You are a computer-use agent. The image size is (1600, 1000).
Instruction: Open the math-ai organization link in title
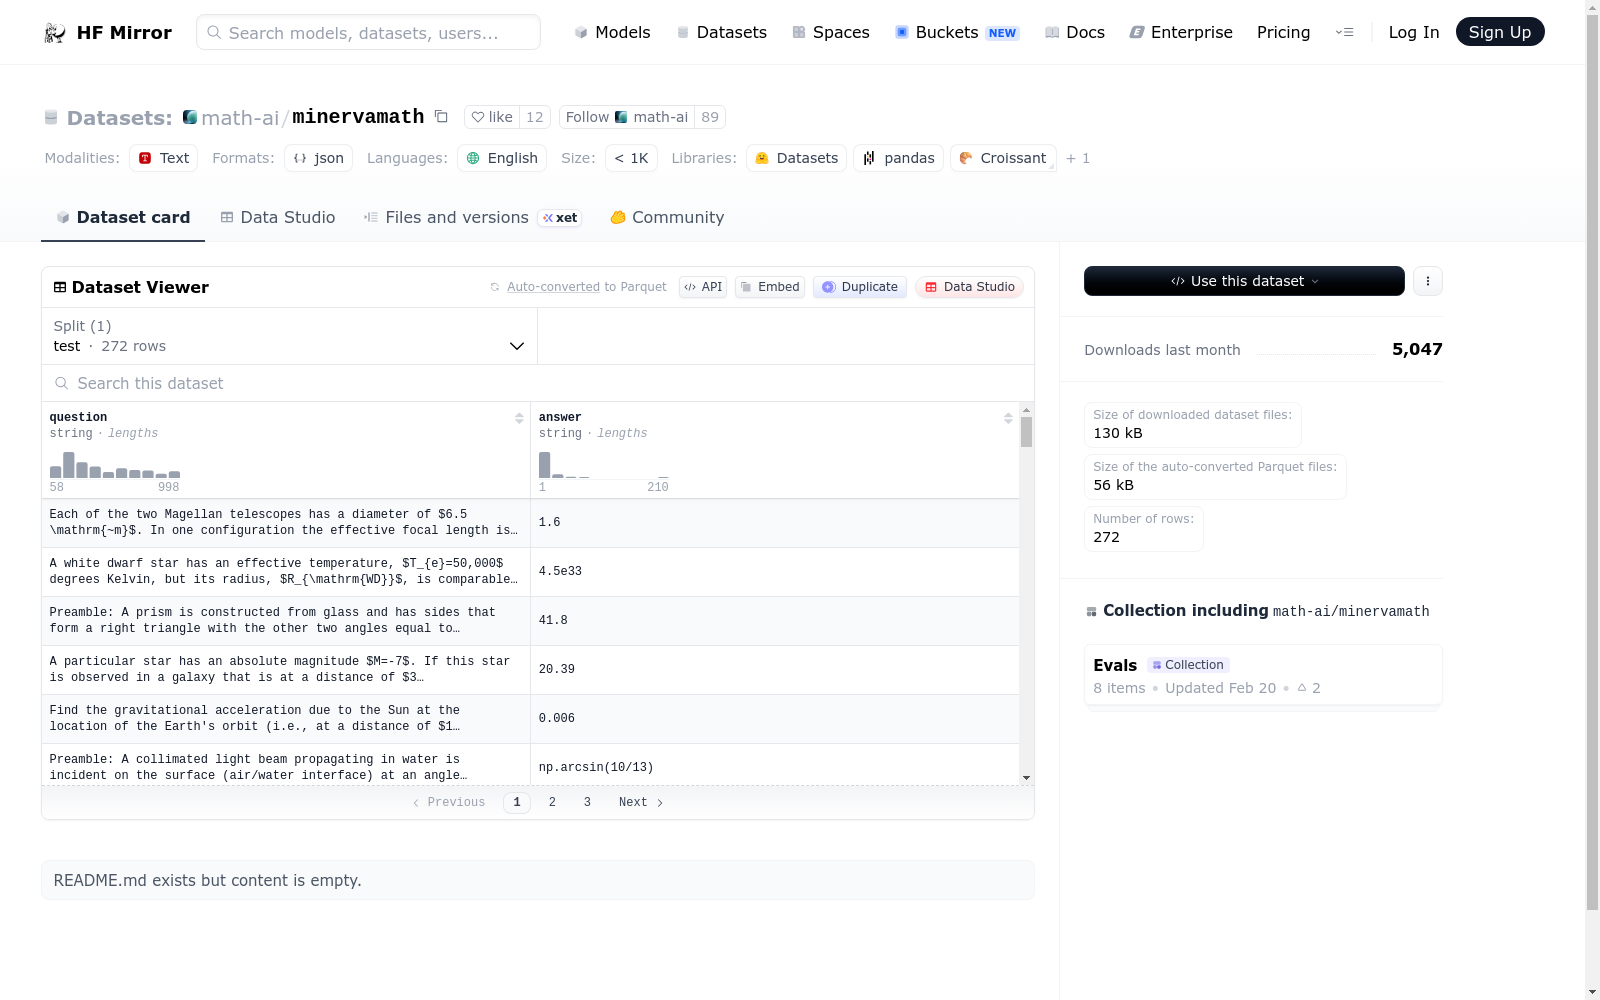pos(240,118)
